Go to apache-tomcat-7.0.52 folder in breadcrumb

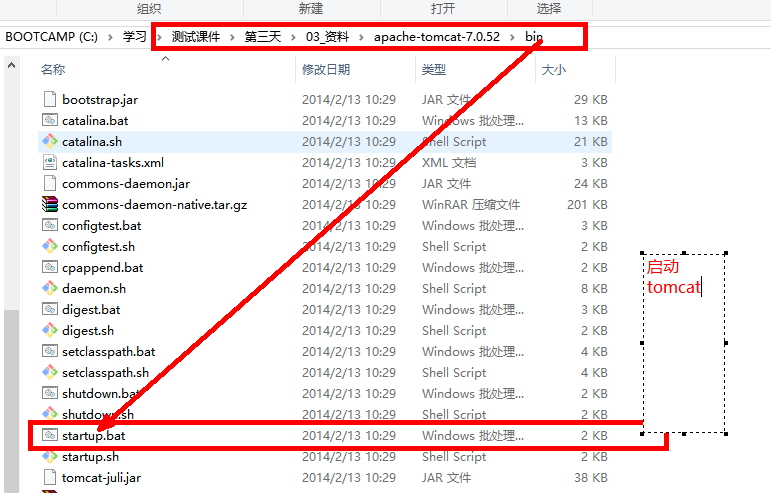coord(437,37)
